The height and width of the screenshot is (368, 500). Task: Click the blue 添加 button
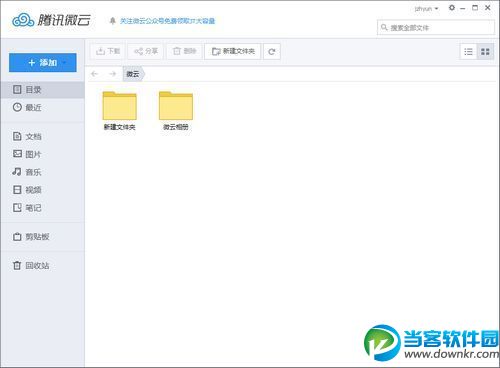click(43, 62)
